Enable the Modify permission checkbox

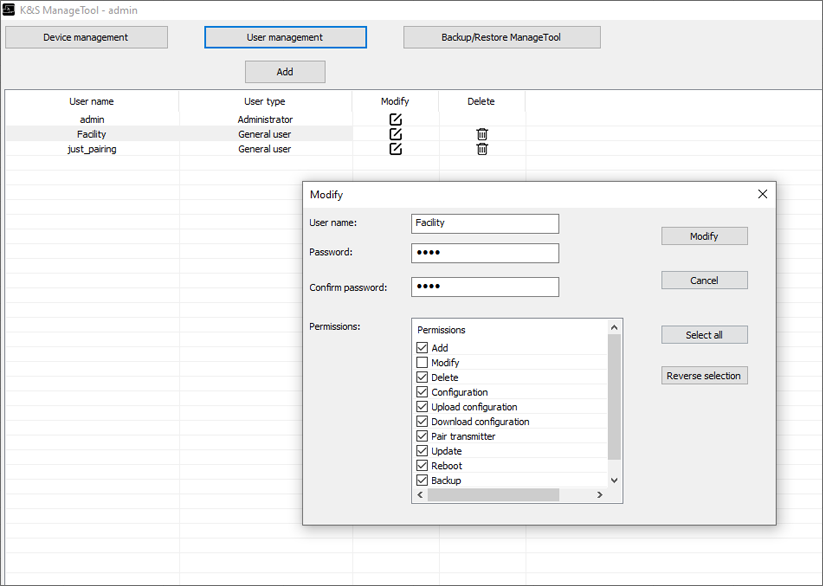point(422,363)
